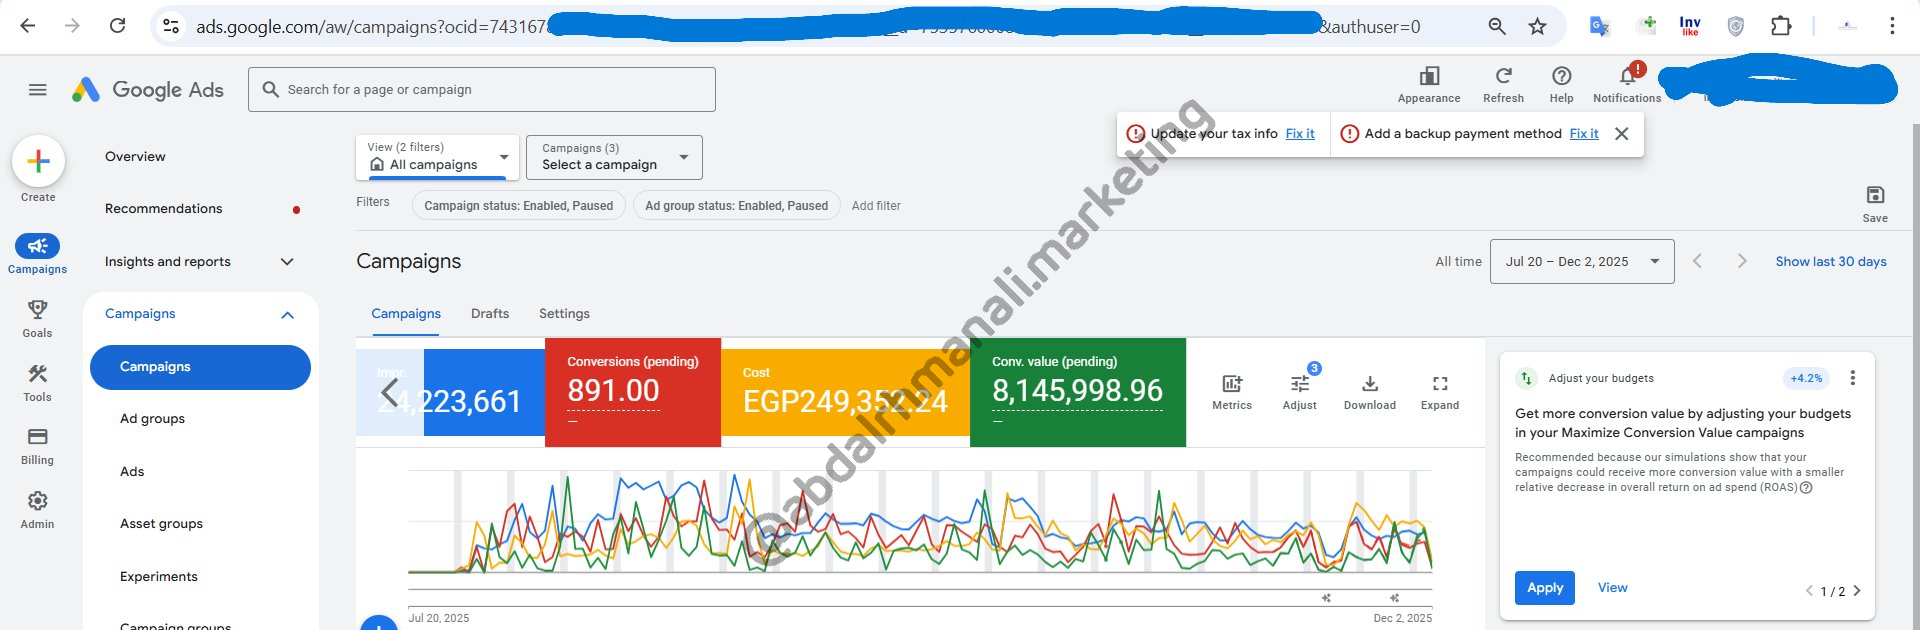Click Fix it for tax info
1920x630 pixels.
point(1300,134)
